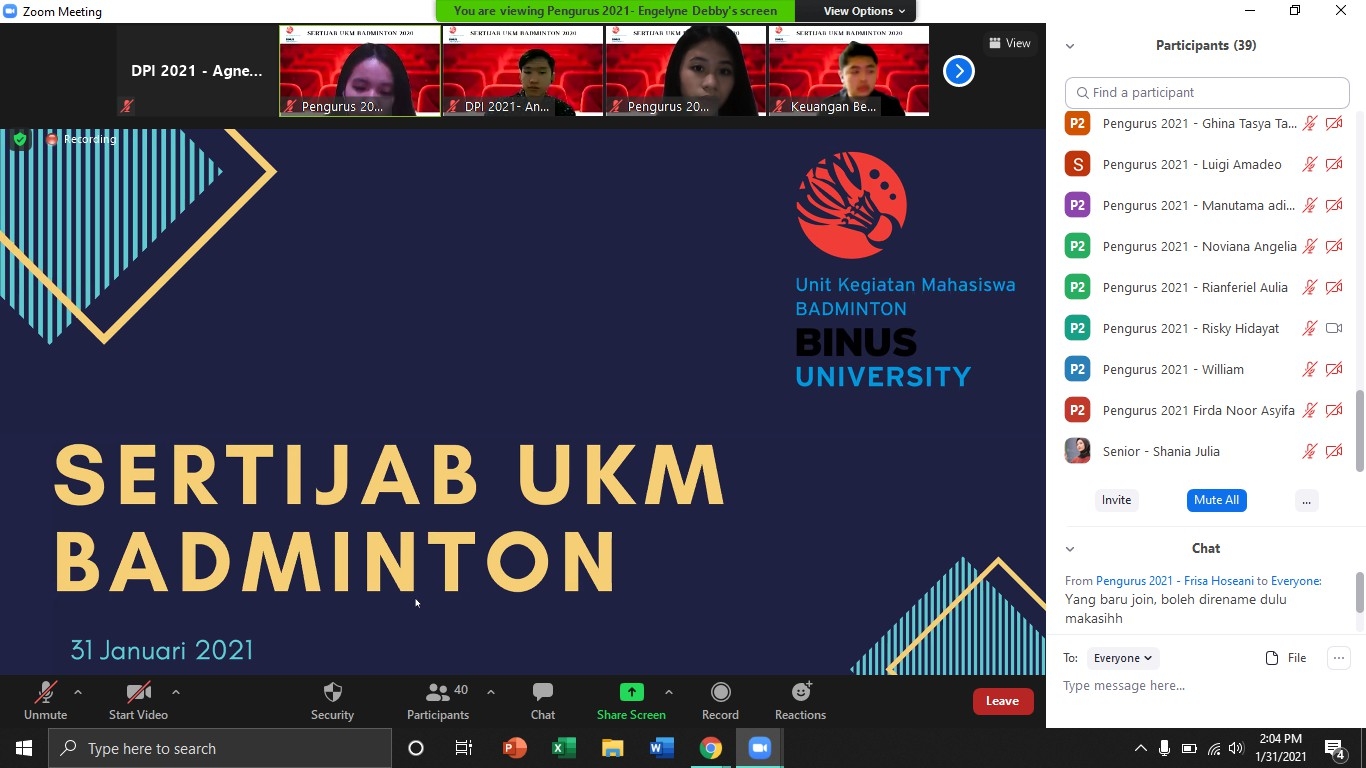This screenshot has width=1366, height=768.
Task: Open Windows notification center icon
Action: (1335, 748)
